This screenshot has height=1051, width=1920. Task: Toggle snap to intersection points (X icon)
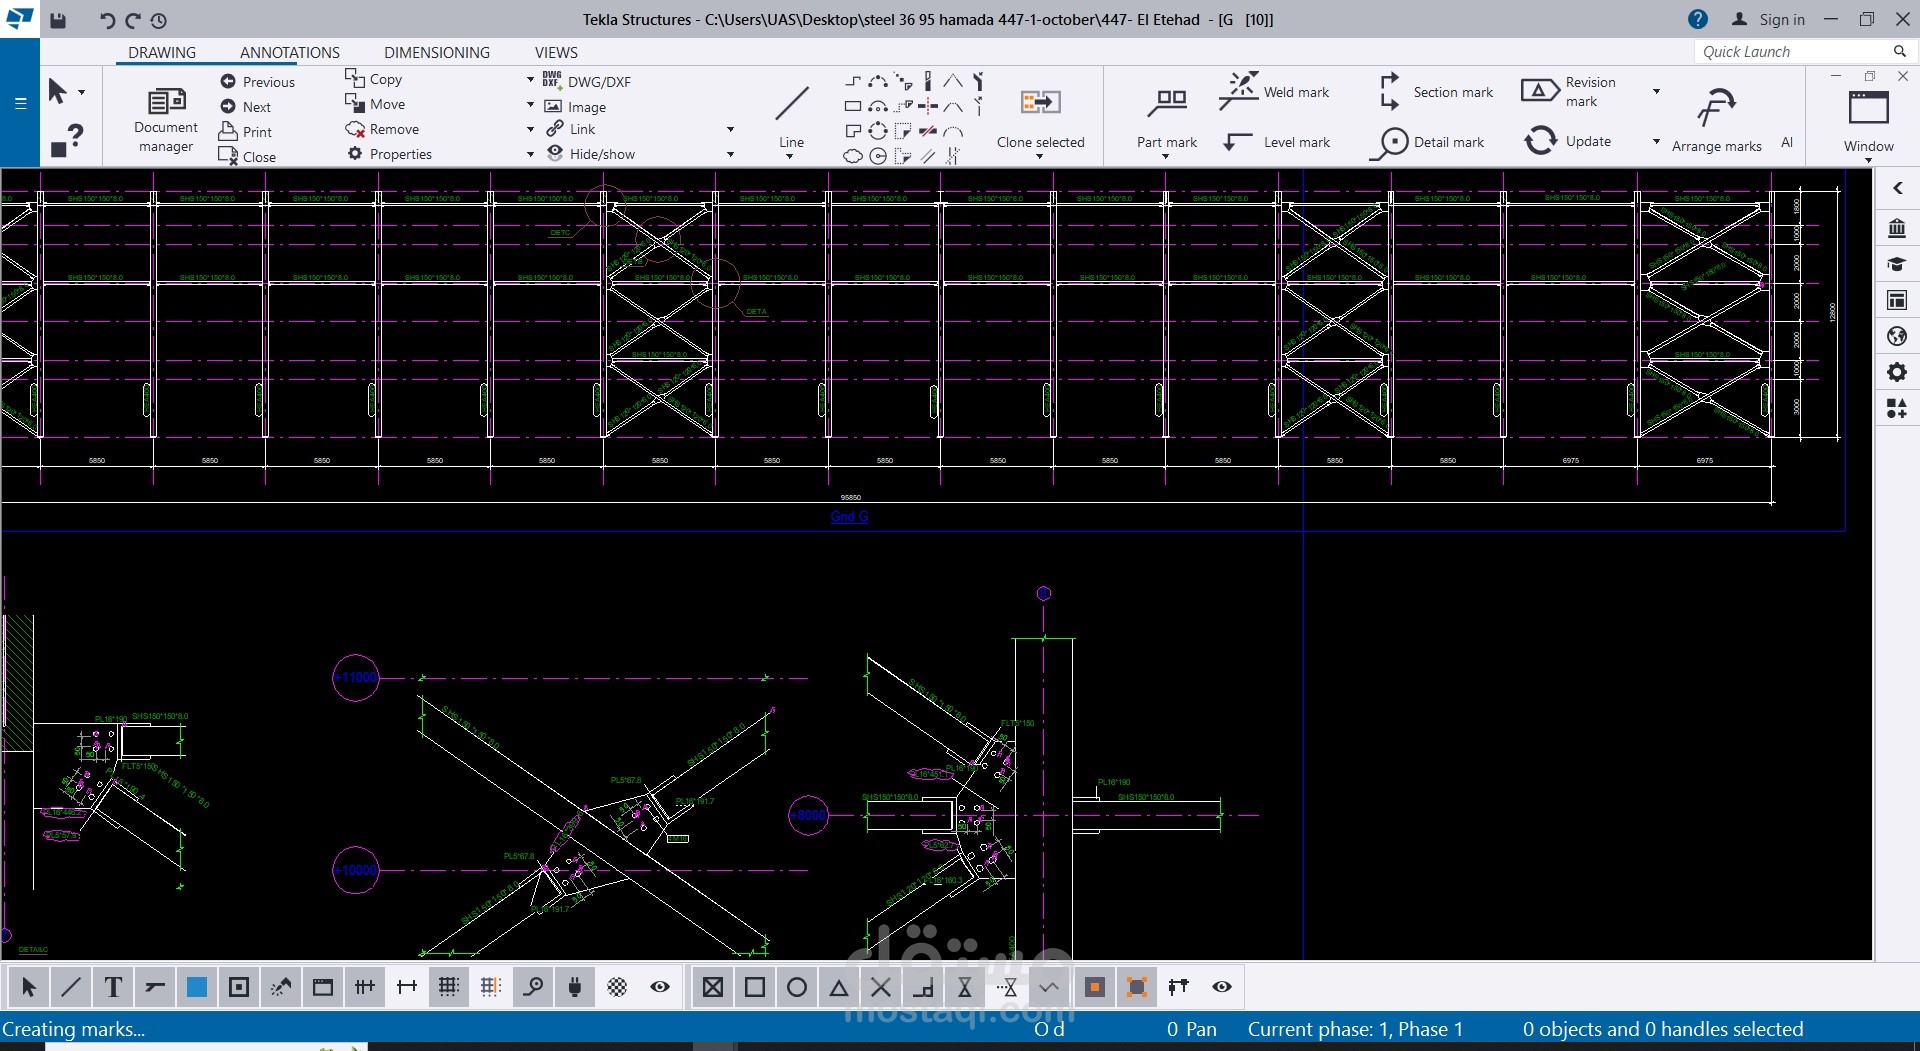click(881, 987)
